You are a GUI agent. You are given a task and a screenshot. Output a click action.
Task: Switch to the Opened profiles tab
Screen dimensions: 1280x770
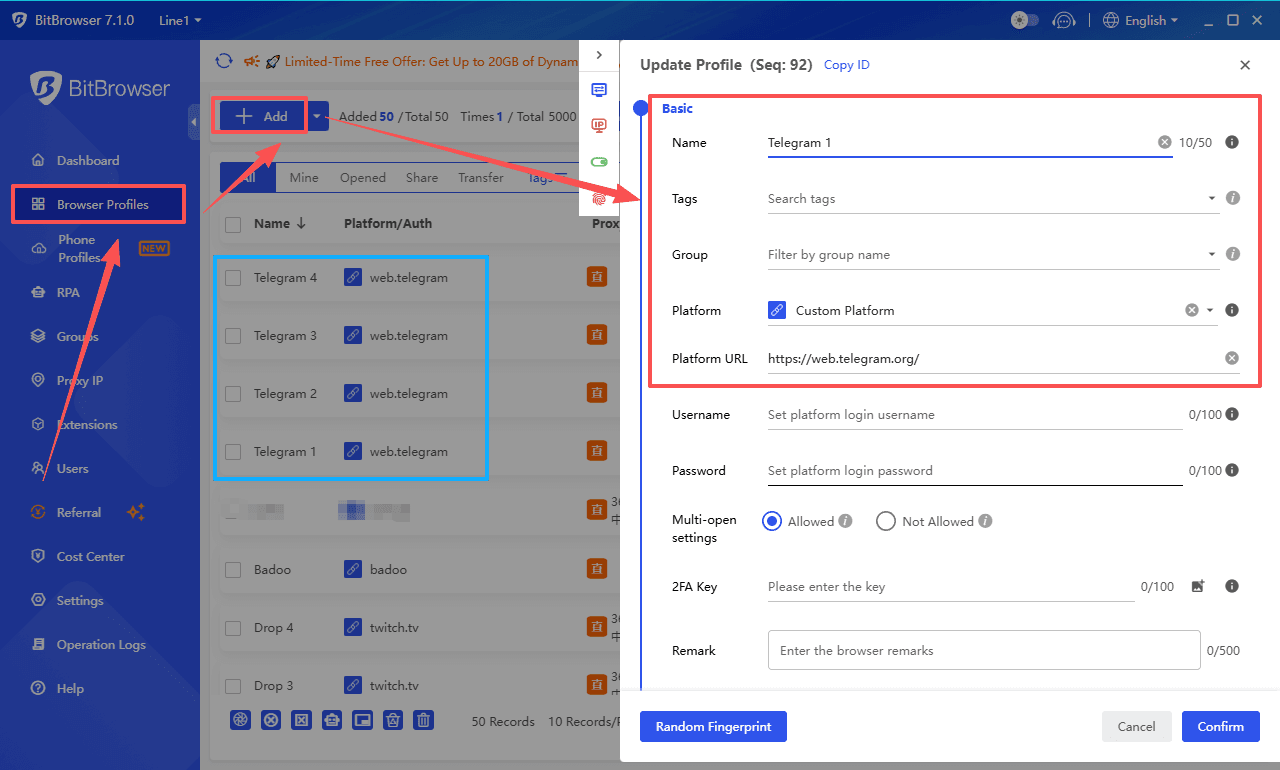(x=362, y=177)
